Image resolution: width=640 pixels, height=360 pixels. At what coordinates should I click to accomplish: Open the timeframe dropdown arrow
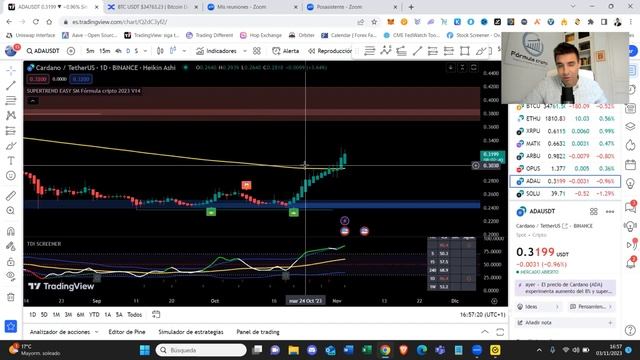click(145, 51)
